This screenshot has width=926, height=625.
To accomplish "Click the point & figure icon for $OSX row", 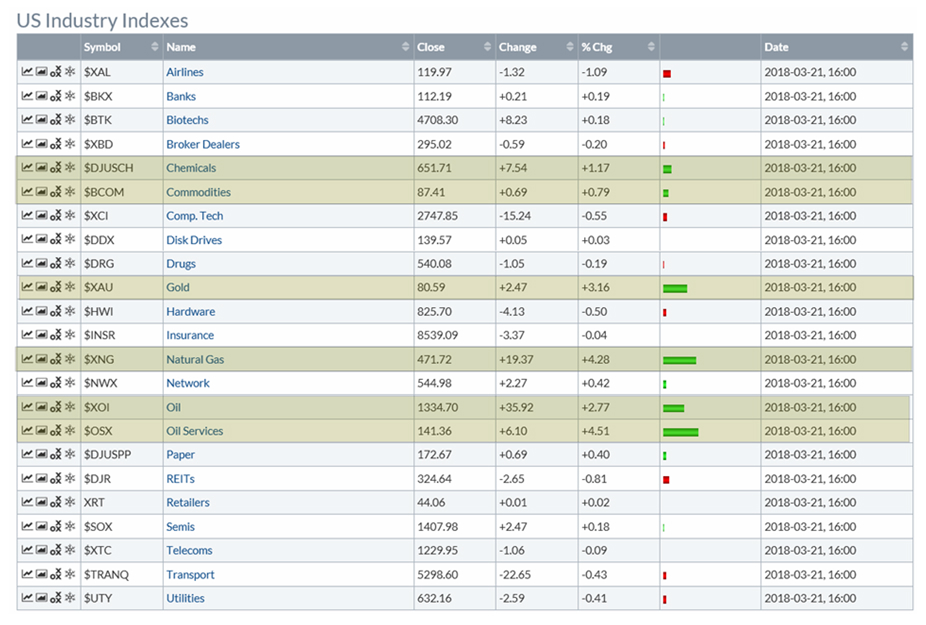I will (55, 431).
